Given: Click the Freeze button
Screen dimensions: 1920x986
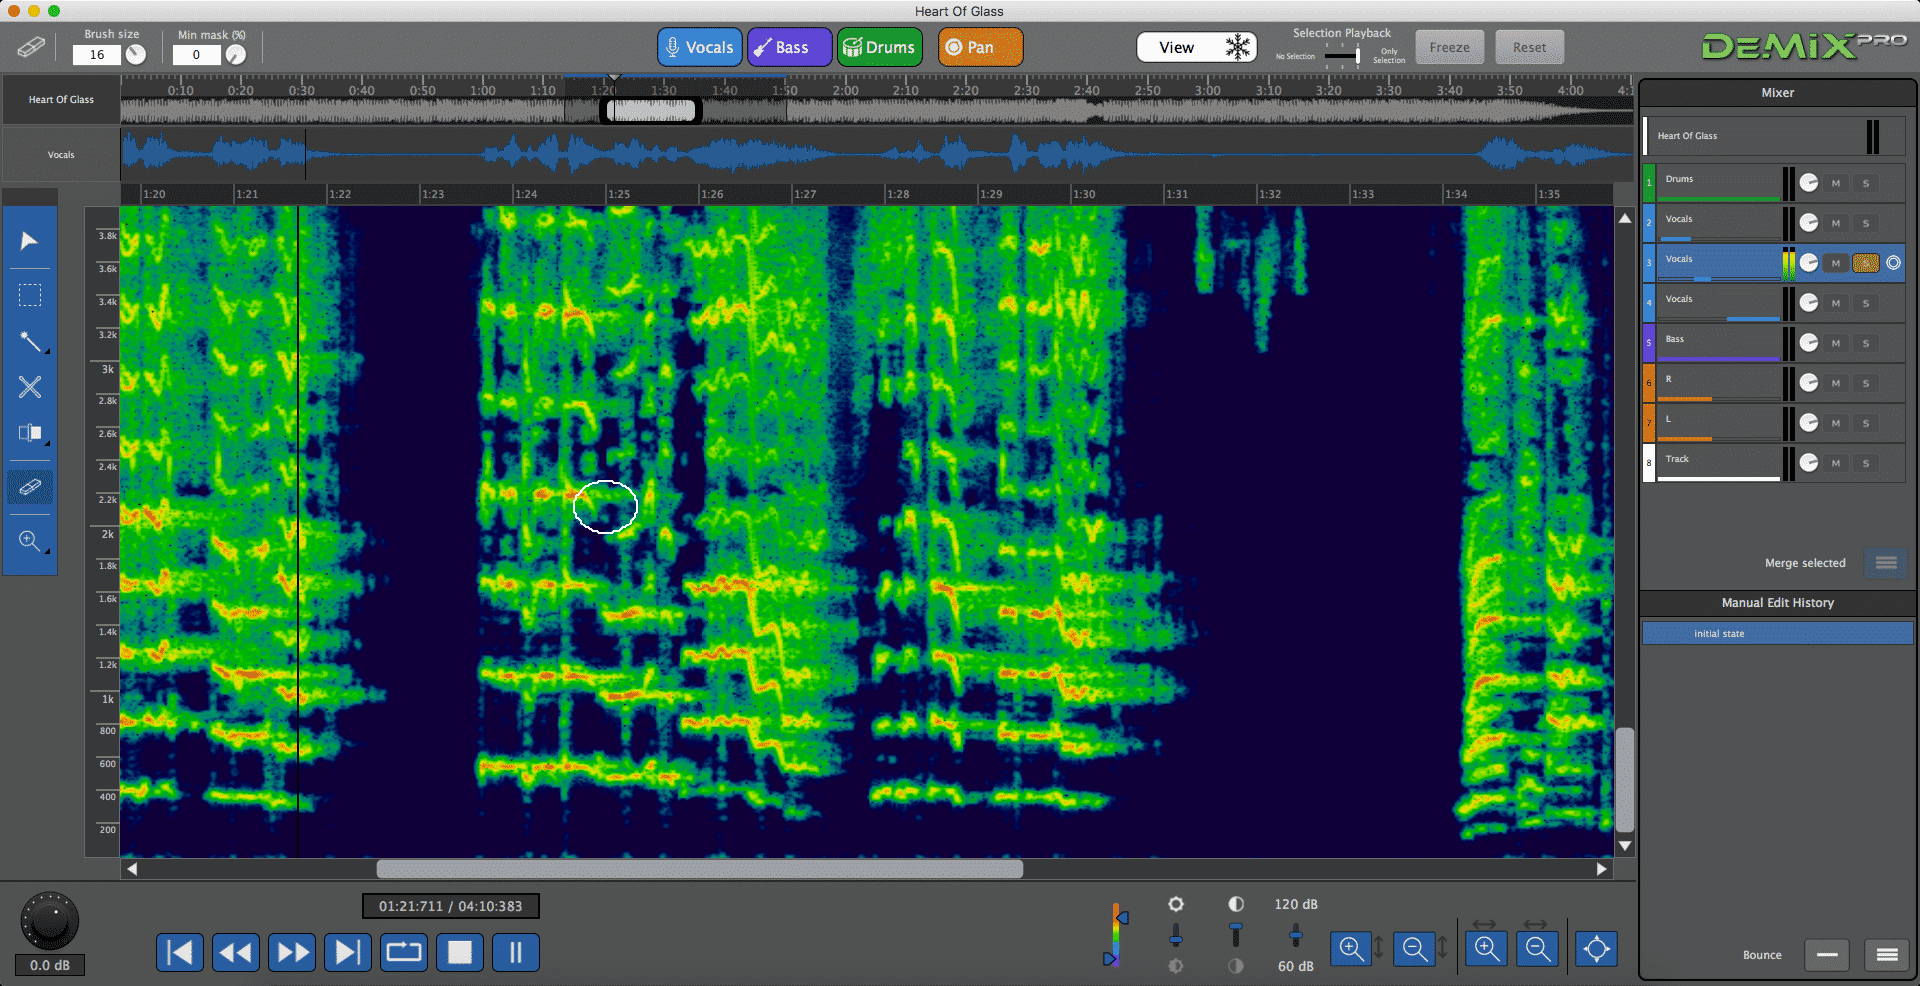Looking at the screenshot, I should point(1449,46).
